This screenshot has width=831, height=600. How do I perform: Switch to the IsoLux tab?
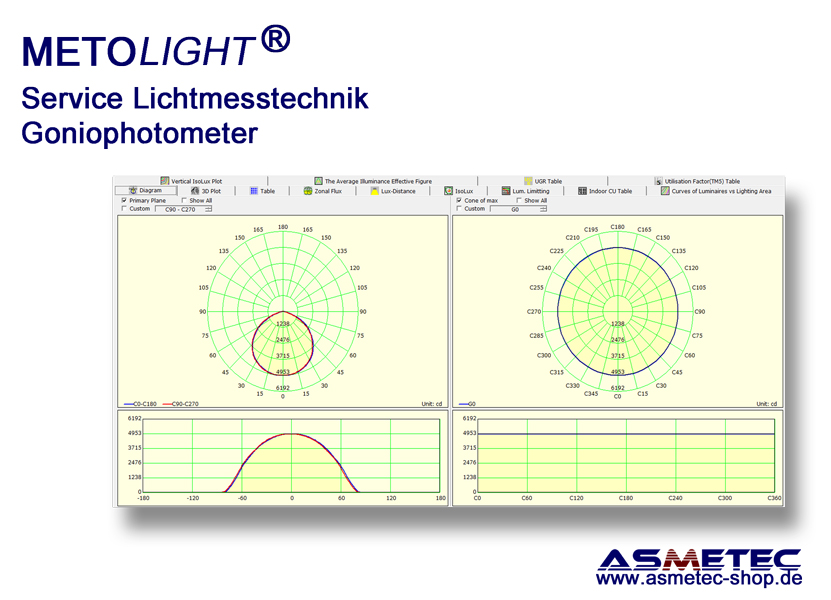pyautogui.click(x=459, y=191)
